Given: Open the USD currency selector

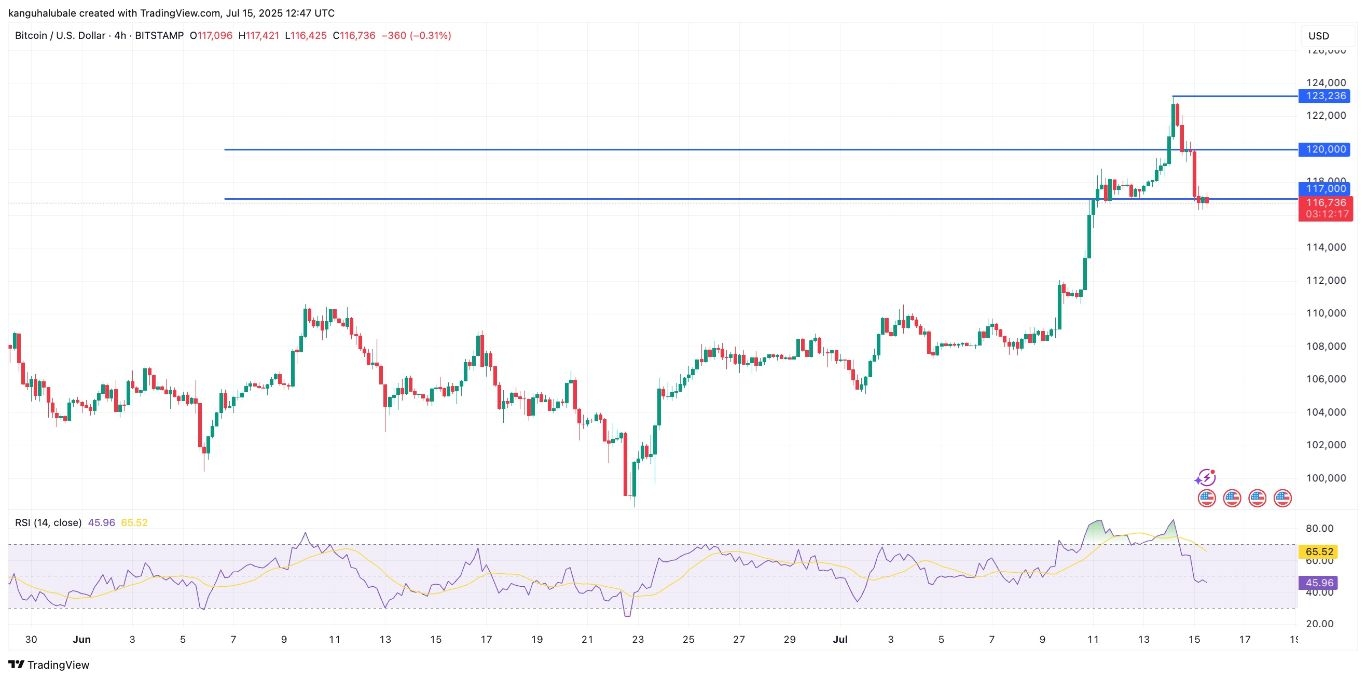Looking at the screenshot, I should [x=1318, y=36].
